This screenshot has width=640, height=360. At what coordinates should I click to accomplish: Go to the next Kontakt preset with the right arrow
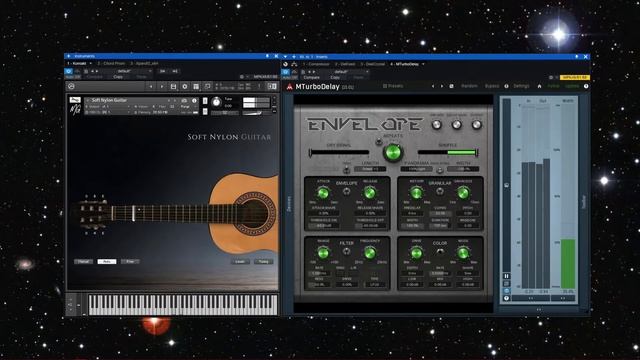(x=162, y=87)
